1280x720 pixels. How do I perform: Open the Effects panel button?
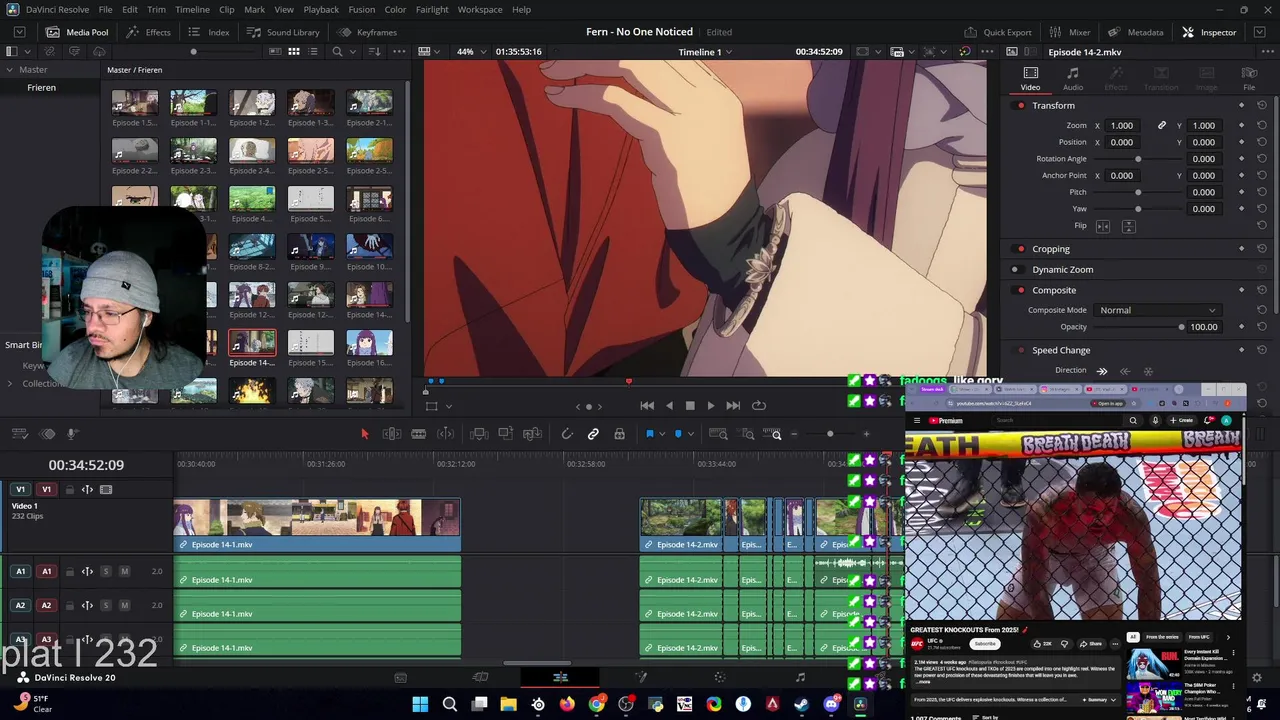(149, 32)
